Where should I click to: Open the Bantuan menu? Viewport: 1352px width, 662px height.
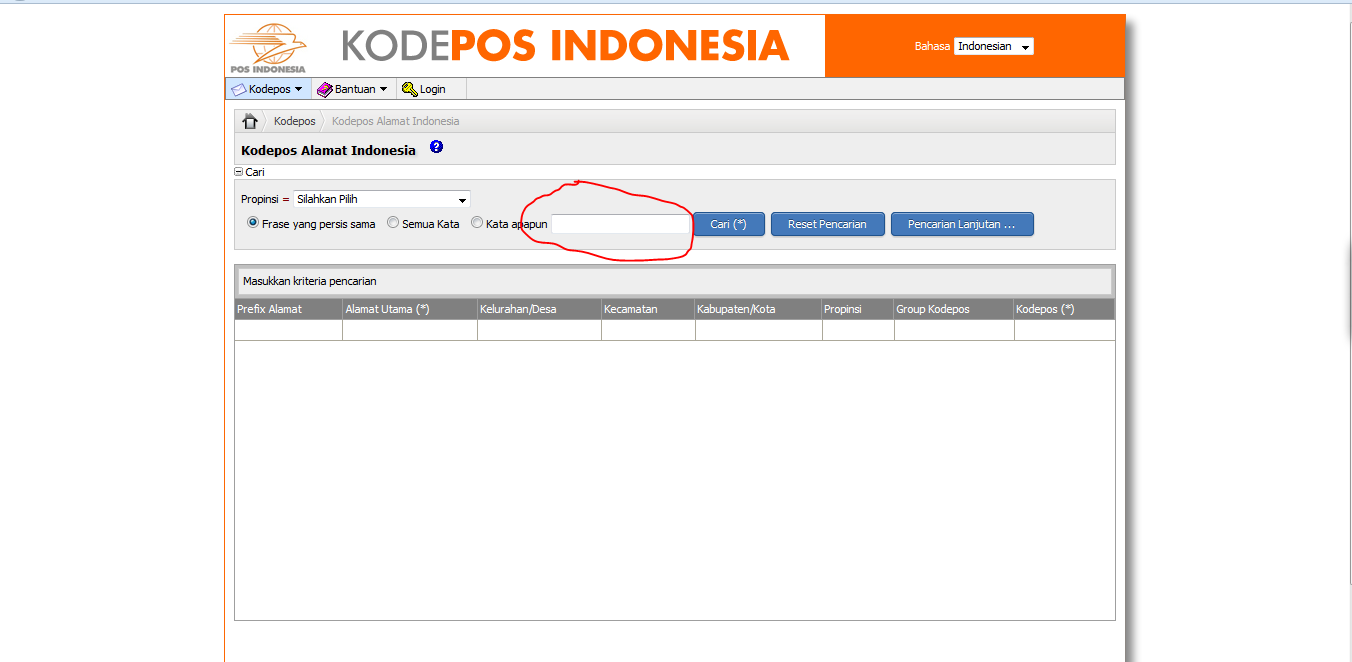pos(354,89)
